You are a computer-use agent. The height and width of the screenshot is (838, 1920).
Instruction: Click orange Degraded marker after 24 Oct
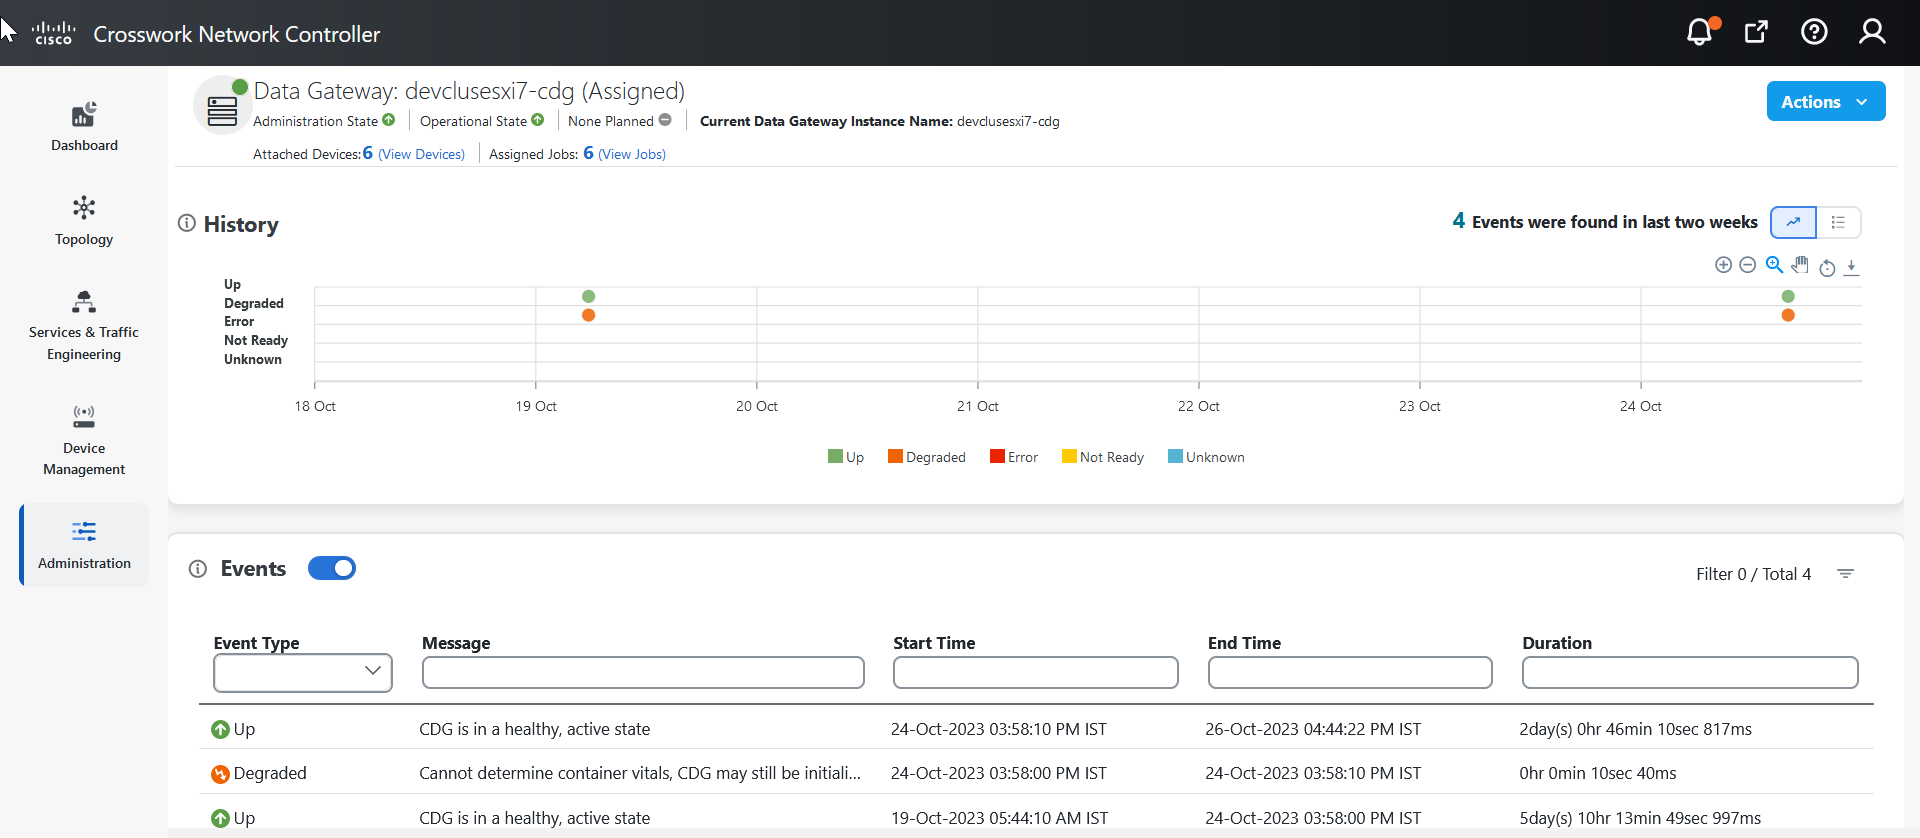(x=1788, y=315)
